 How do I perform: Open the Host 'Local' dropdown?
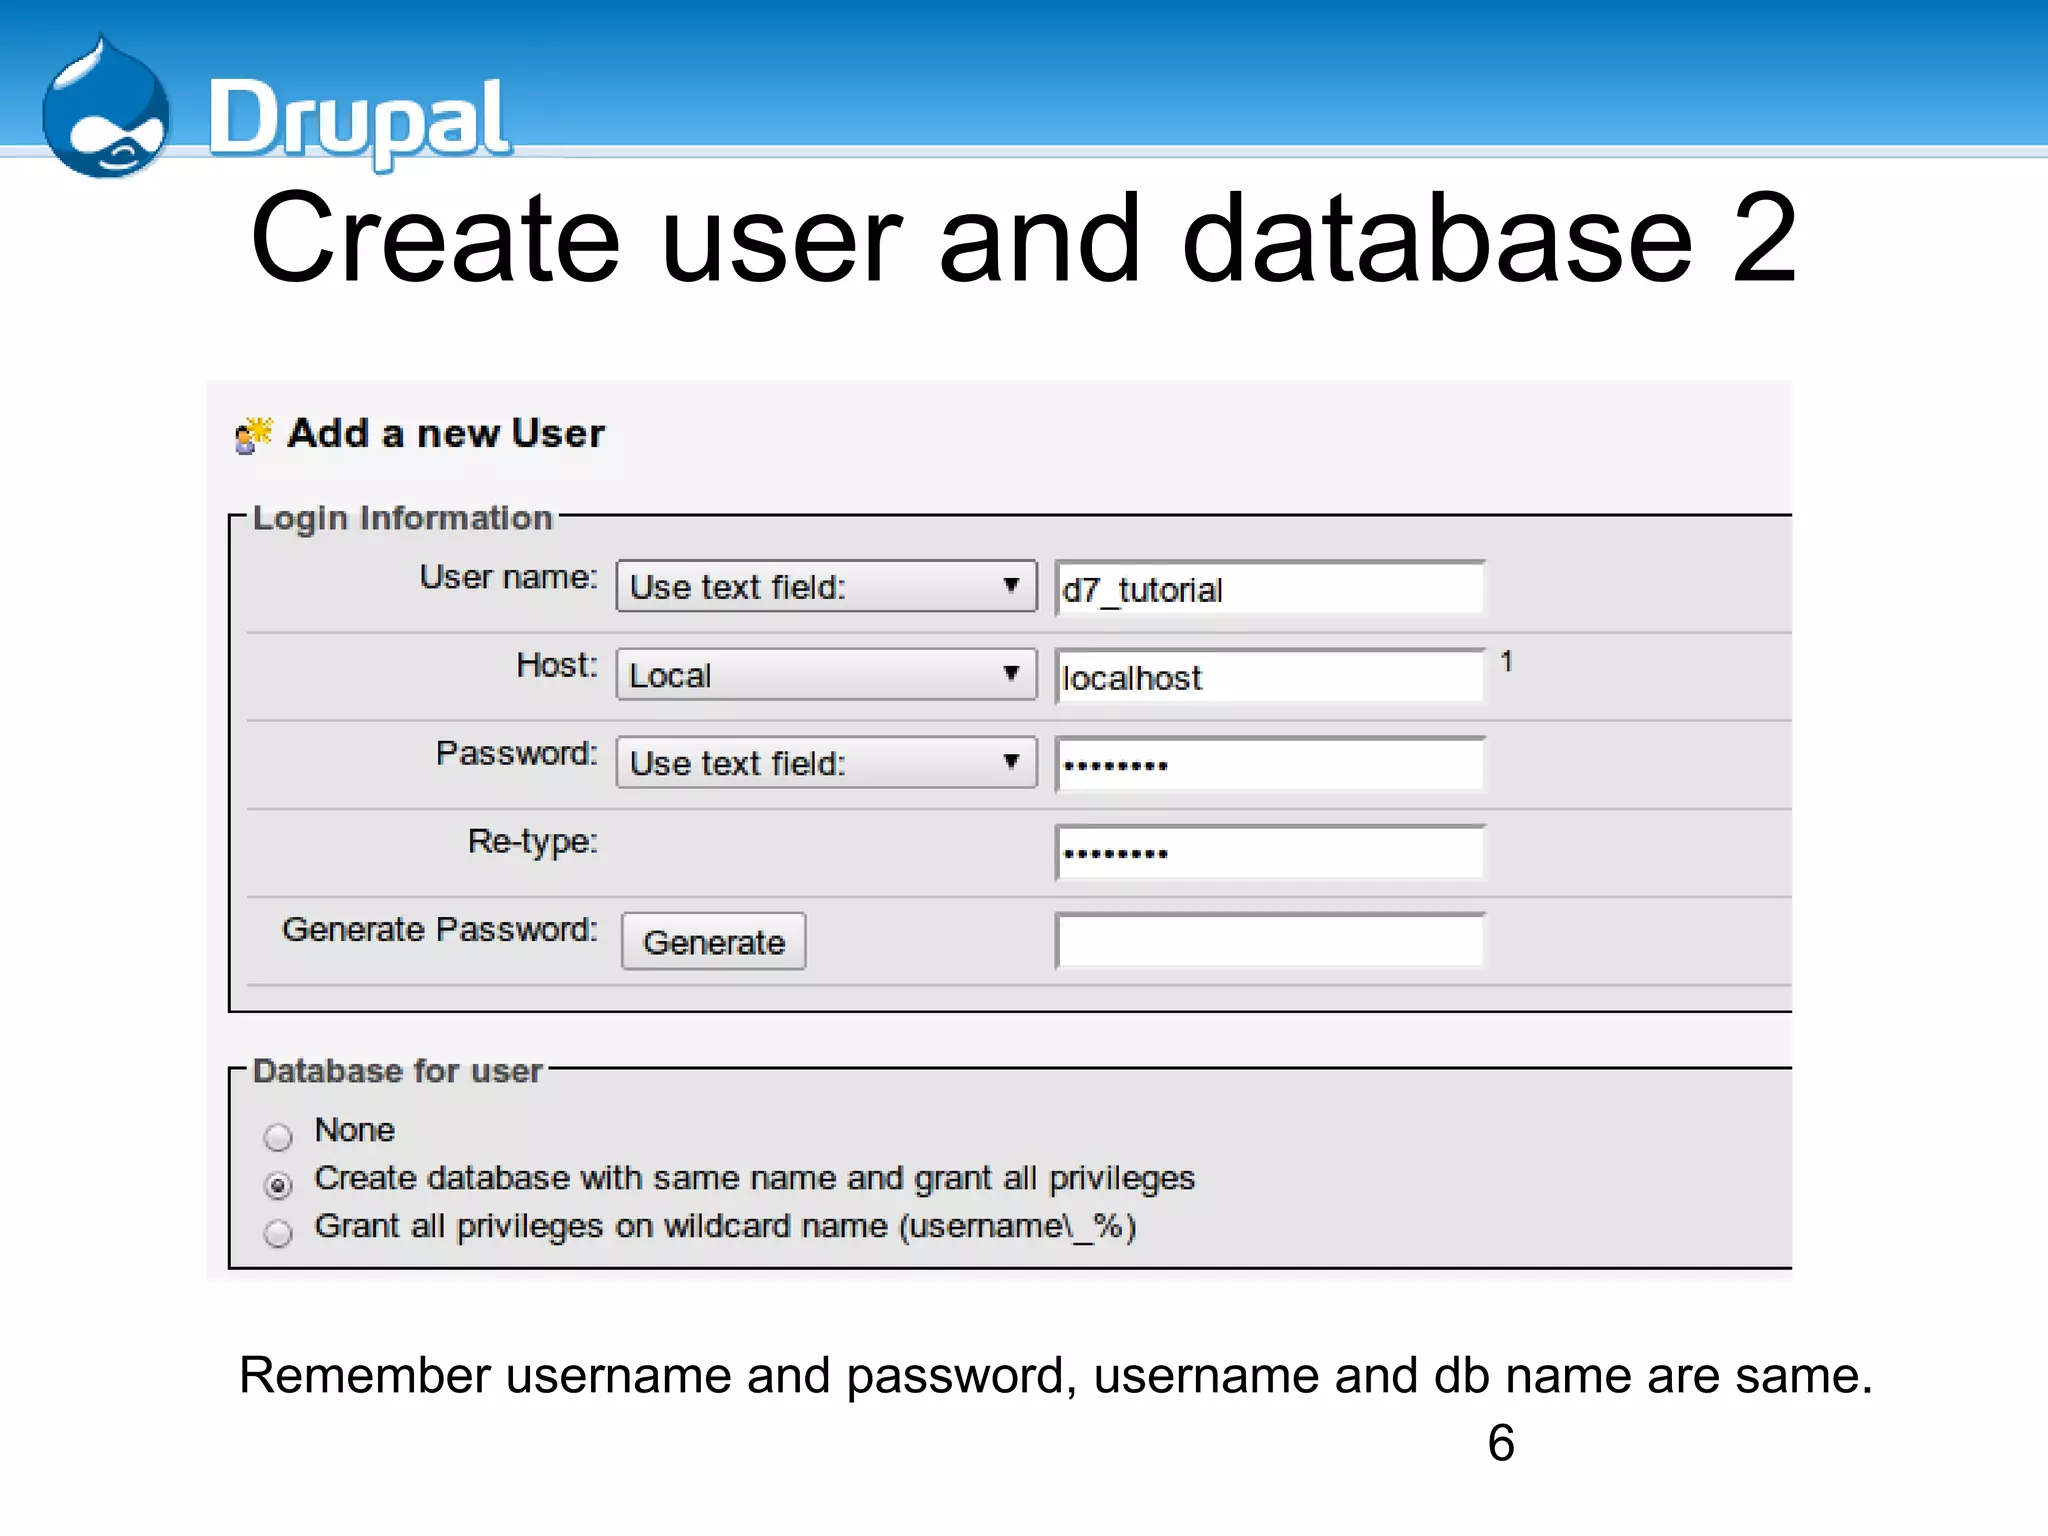coord(826,674)
